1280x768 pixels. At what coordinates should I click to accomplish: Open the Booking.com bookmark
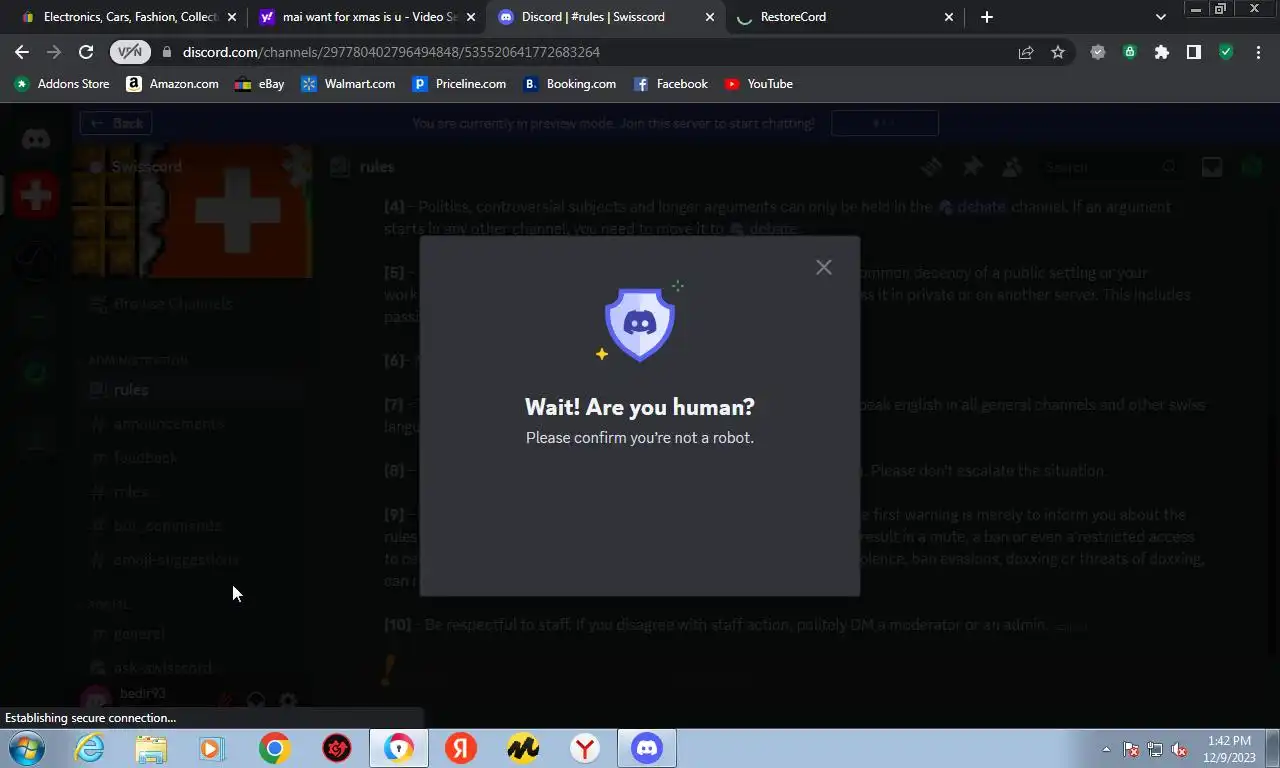click(x=570, y=84)
